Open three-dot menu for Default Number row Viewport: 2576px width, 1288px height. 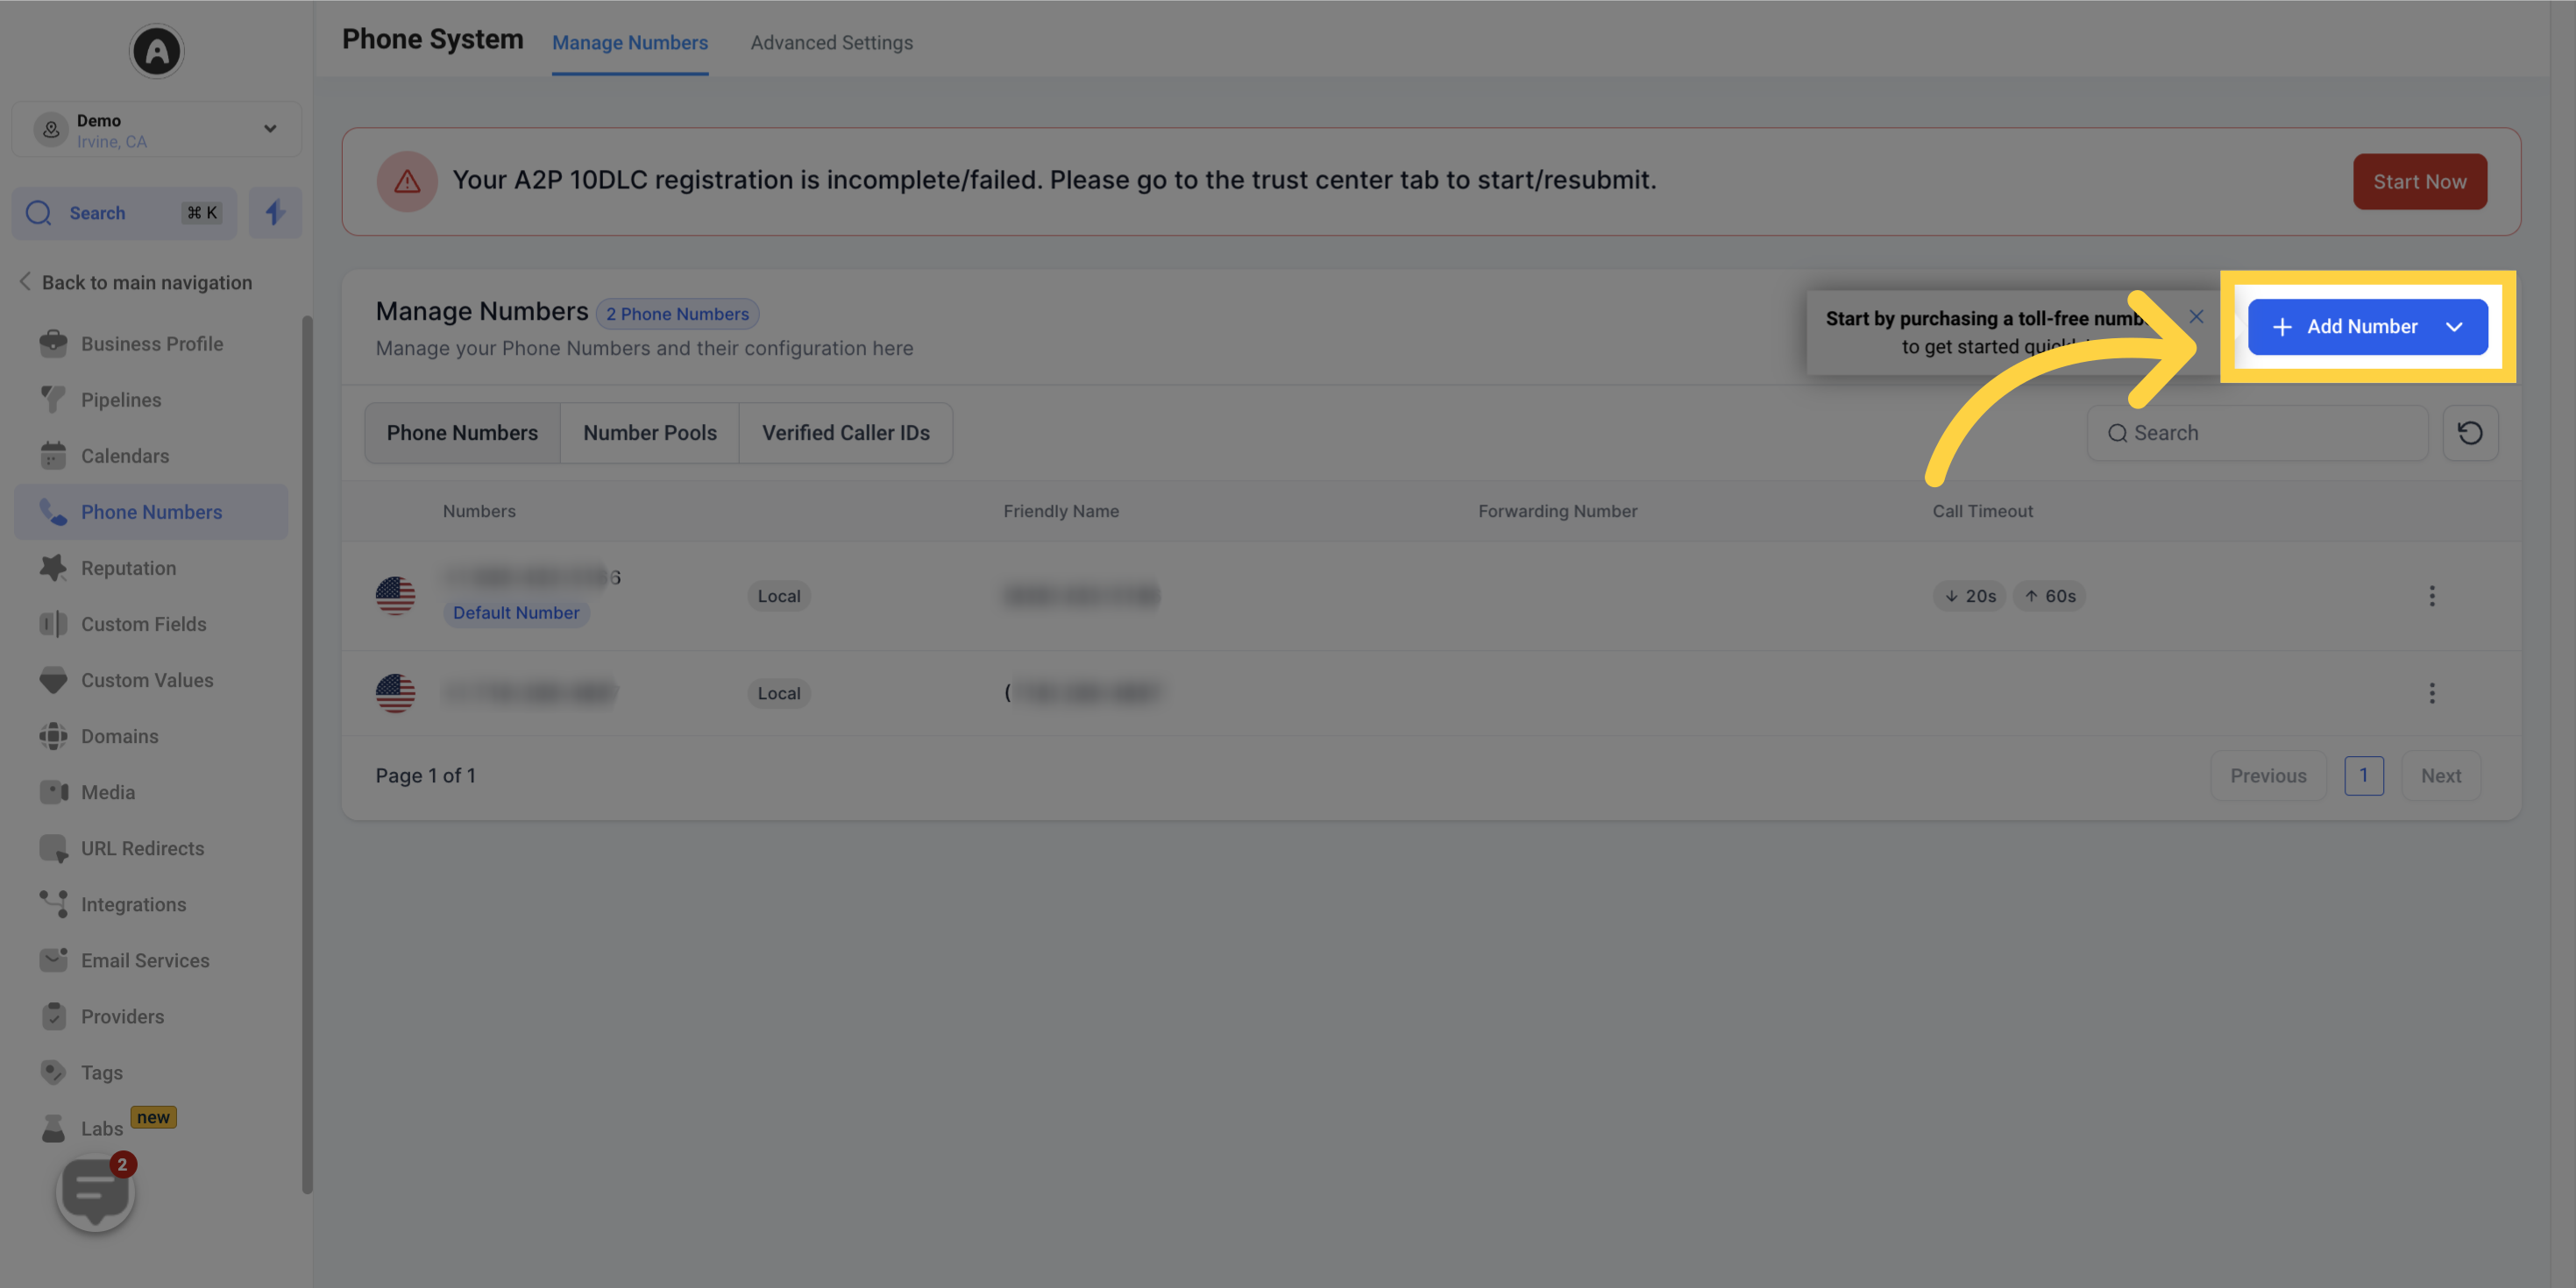2432,596
